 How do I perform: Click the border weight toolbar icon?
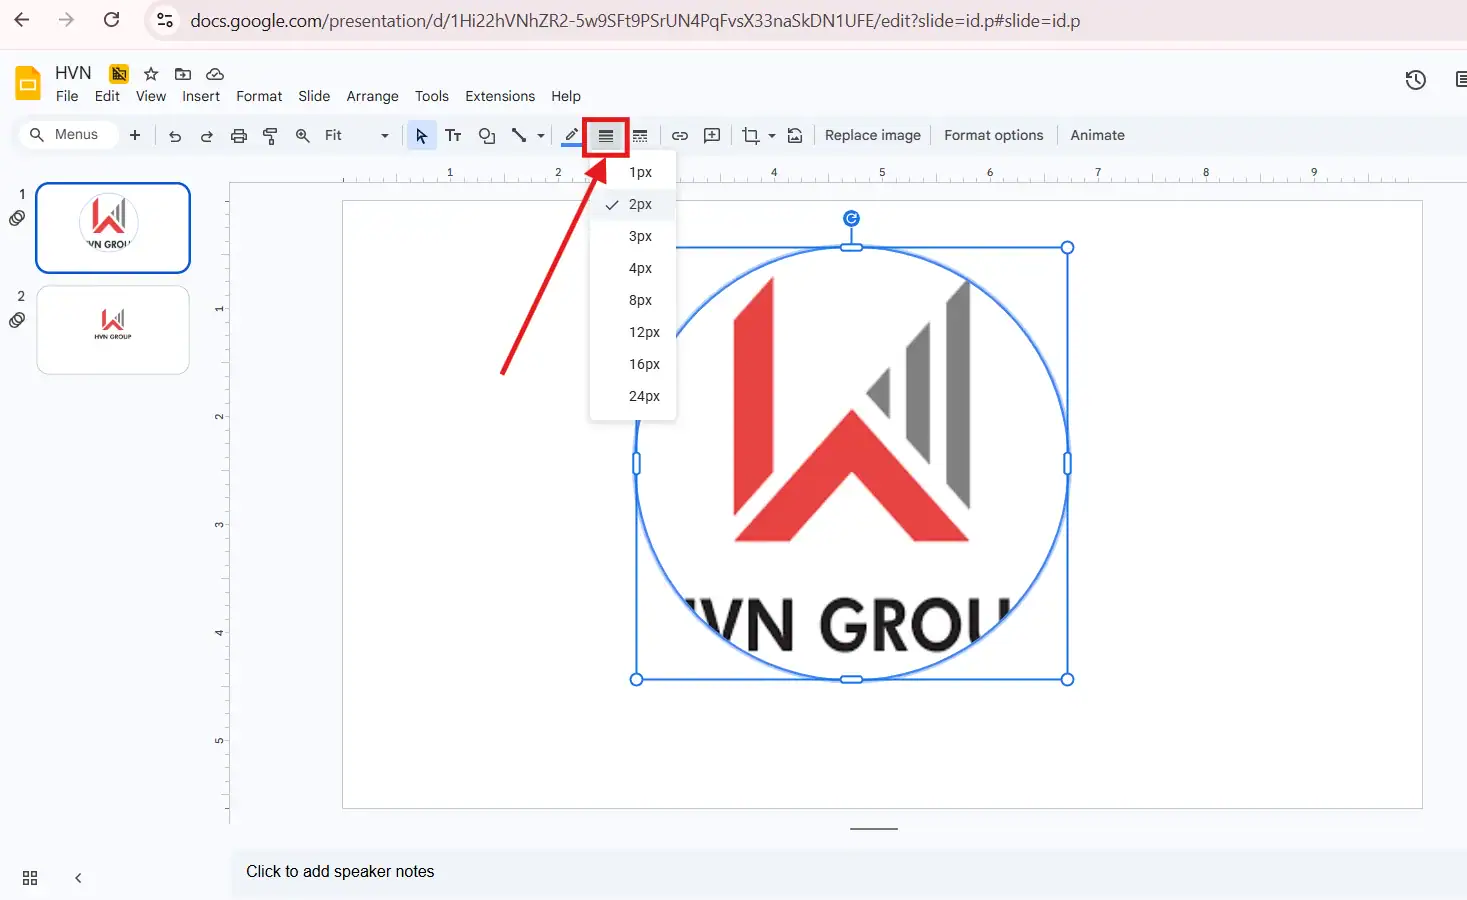605,136
